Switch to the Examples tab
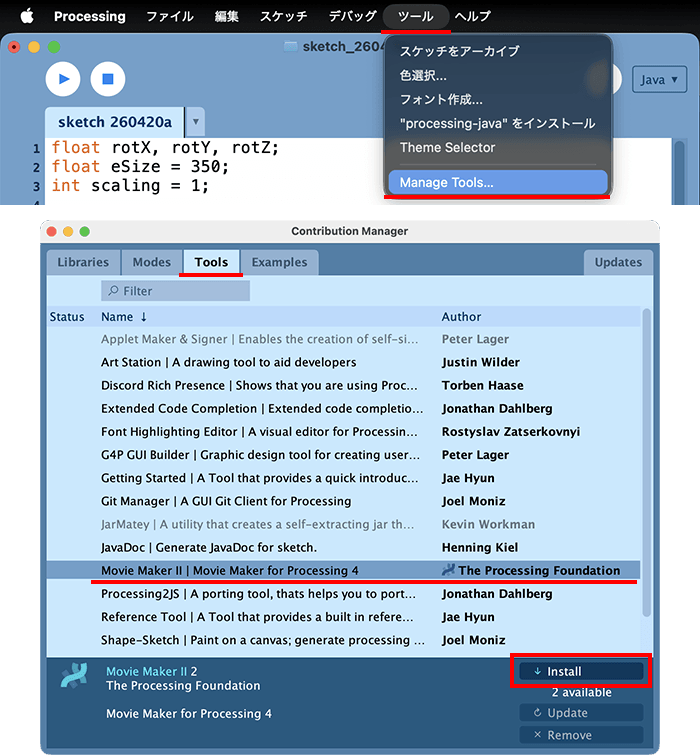The image size is (700, 755). (x=279, y=262)
